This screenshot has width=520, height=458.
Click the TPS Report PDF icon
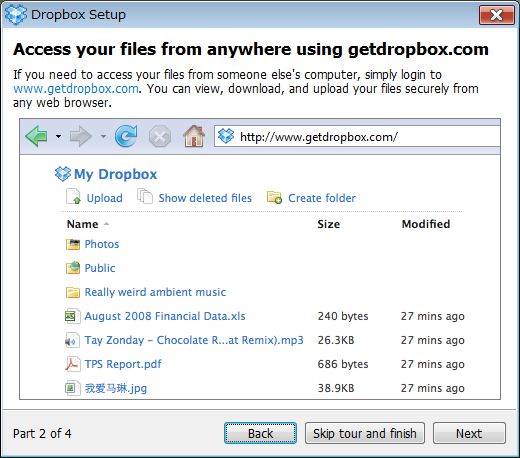(72, 364)
